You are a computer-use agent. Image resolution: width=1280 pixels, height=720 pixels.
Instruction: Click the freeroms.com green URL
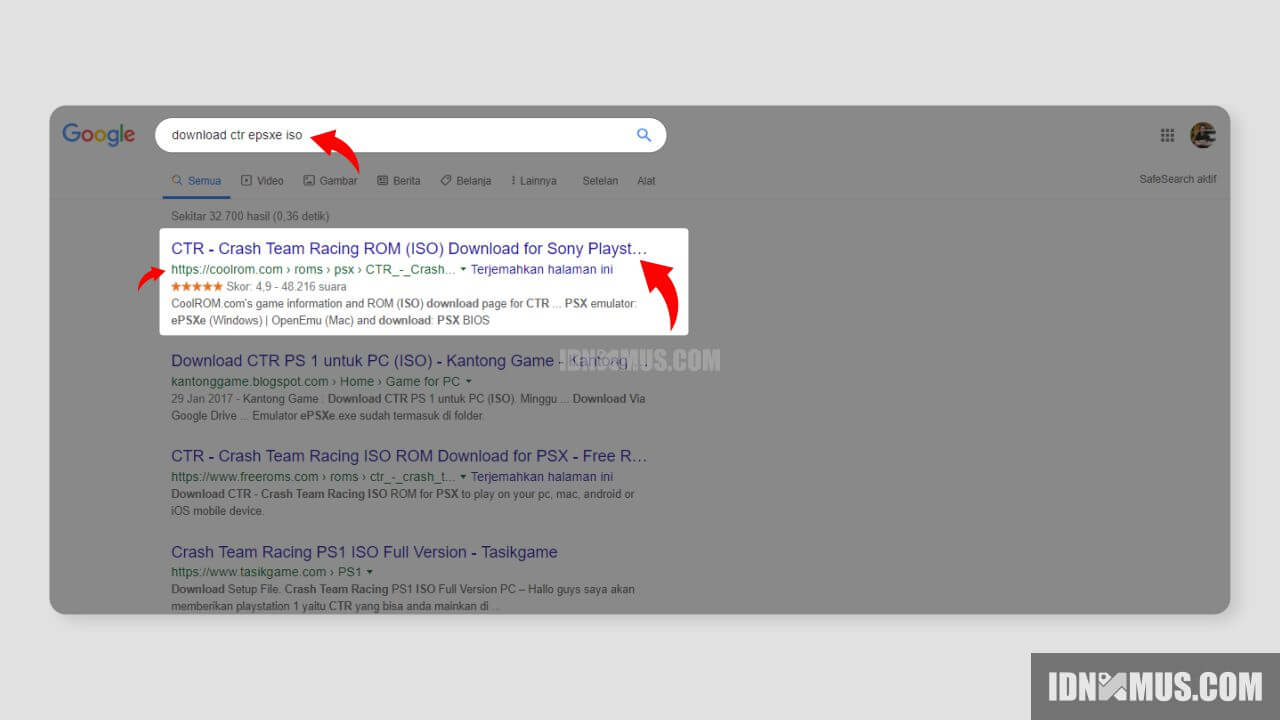313,477
